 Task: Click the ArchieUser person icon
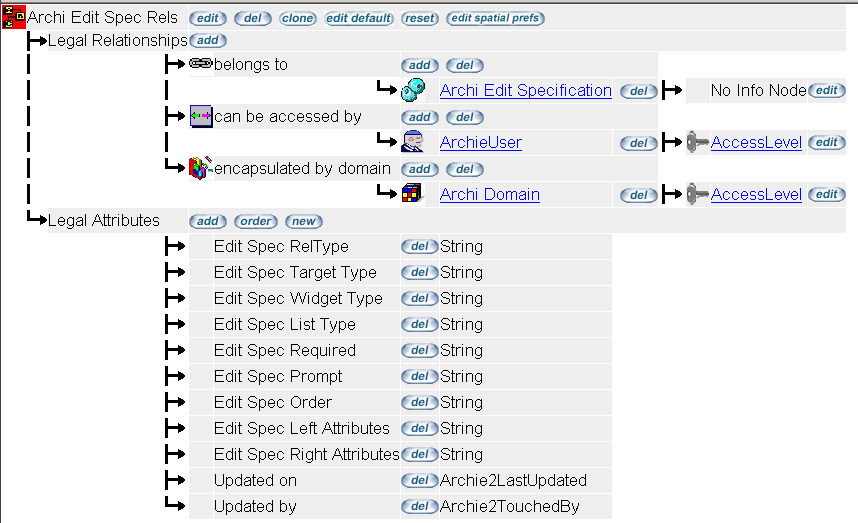click(x=414, y=143)
